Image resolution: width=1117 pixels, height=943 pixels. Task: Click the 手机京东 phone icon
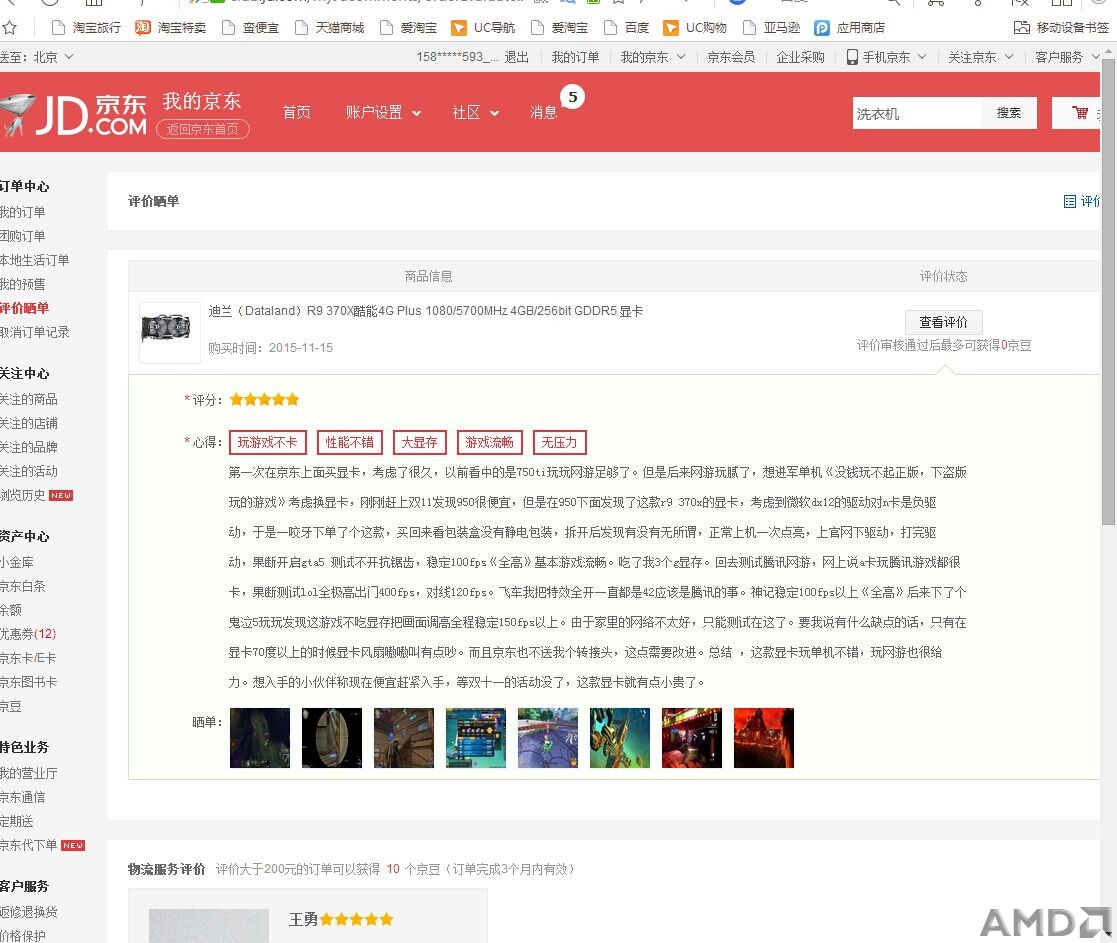[x=852, y=57]
